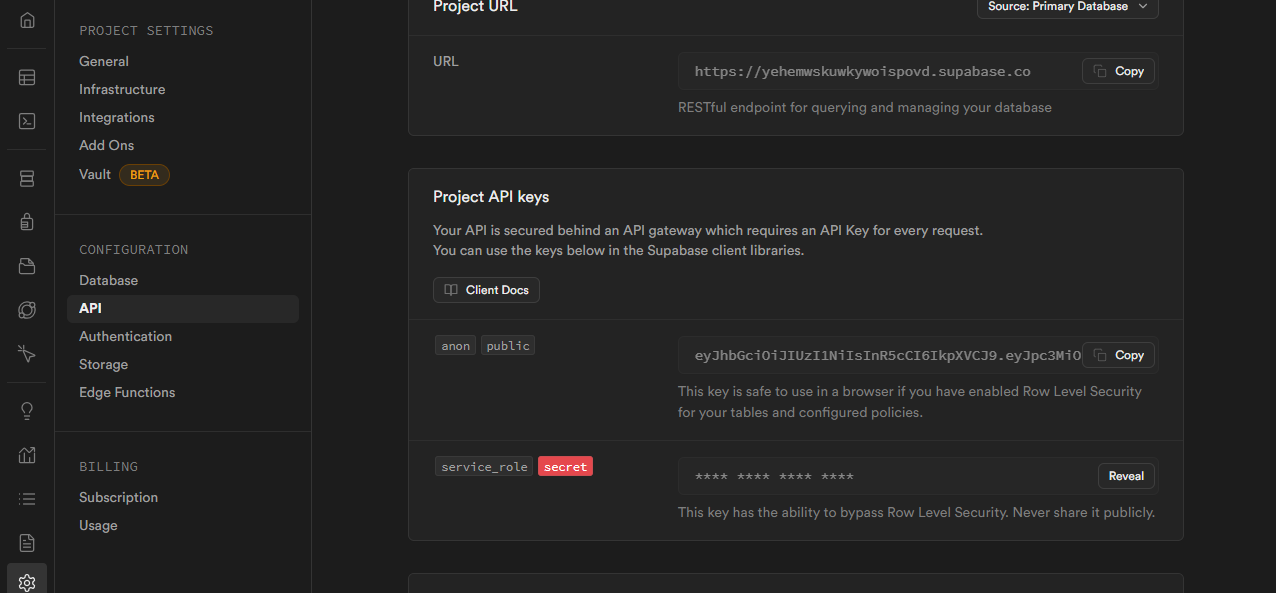Select Storage under Configuration
Image resolution: width=1276 pixels, height=593 pixels.
point(104,364)
